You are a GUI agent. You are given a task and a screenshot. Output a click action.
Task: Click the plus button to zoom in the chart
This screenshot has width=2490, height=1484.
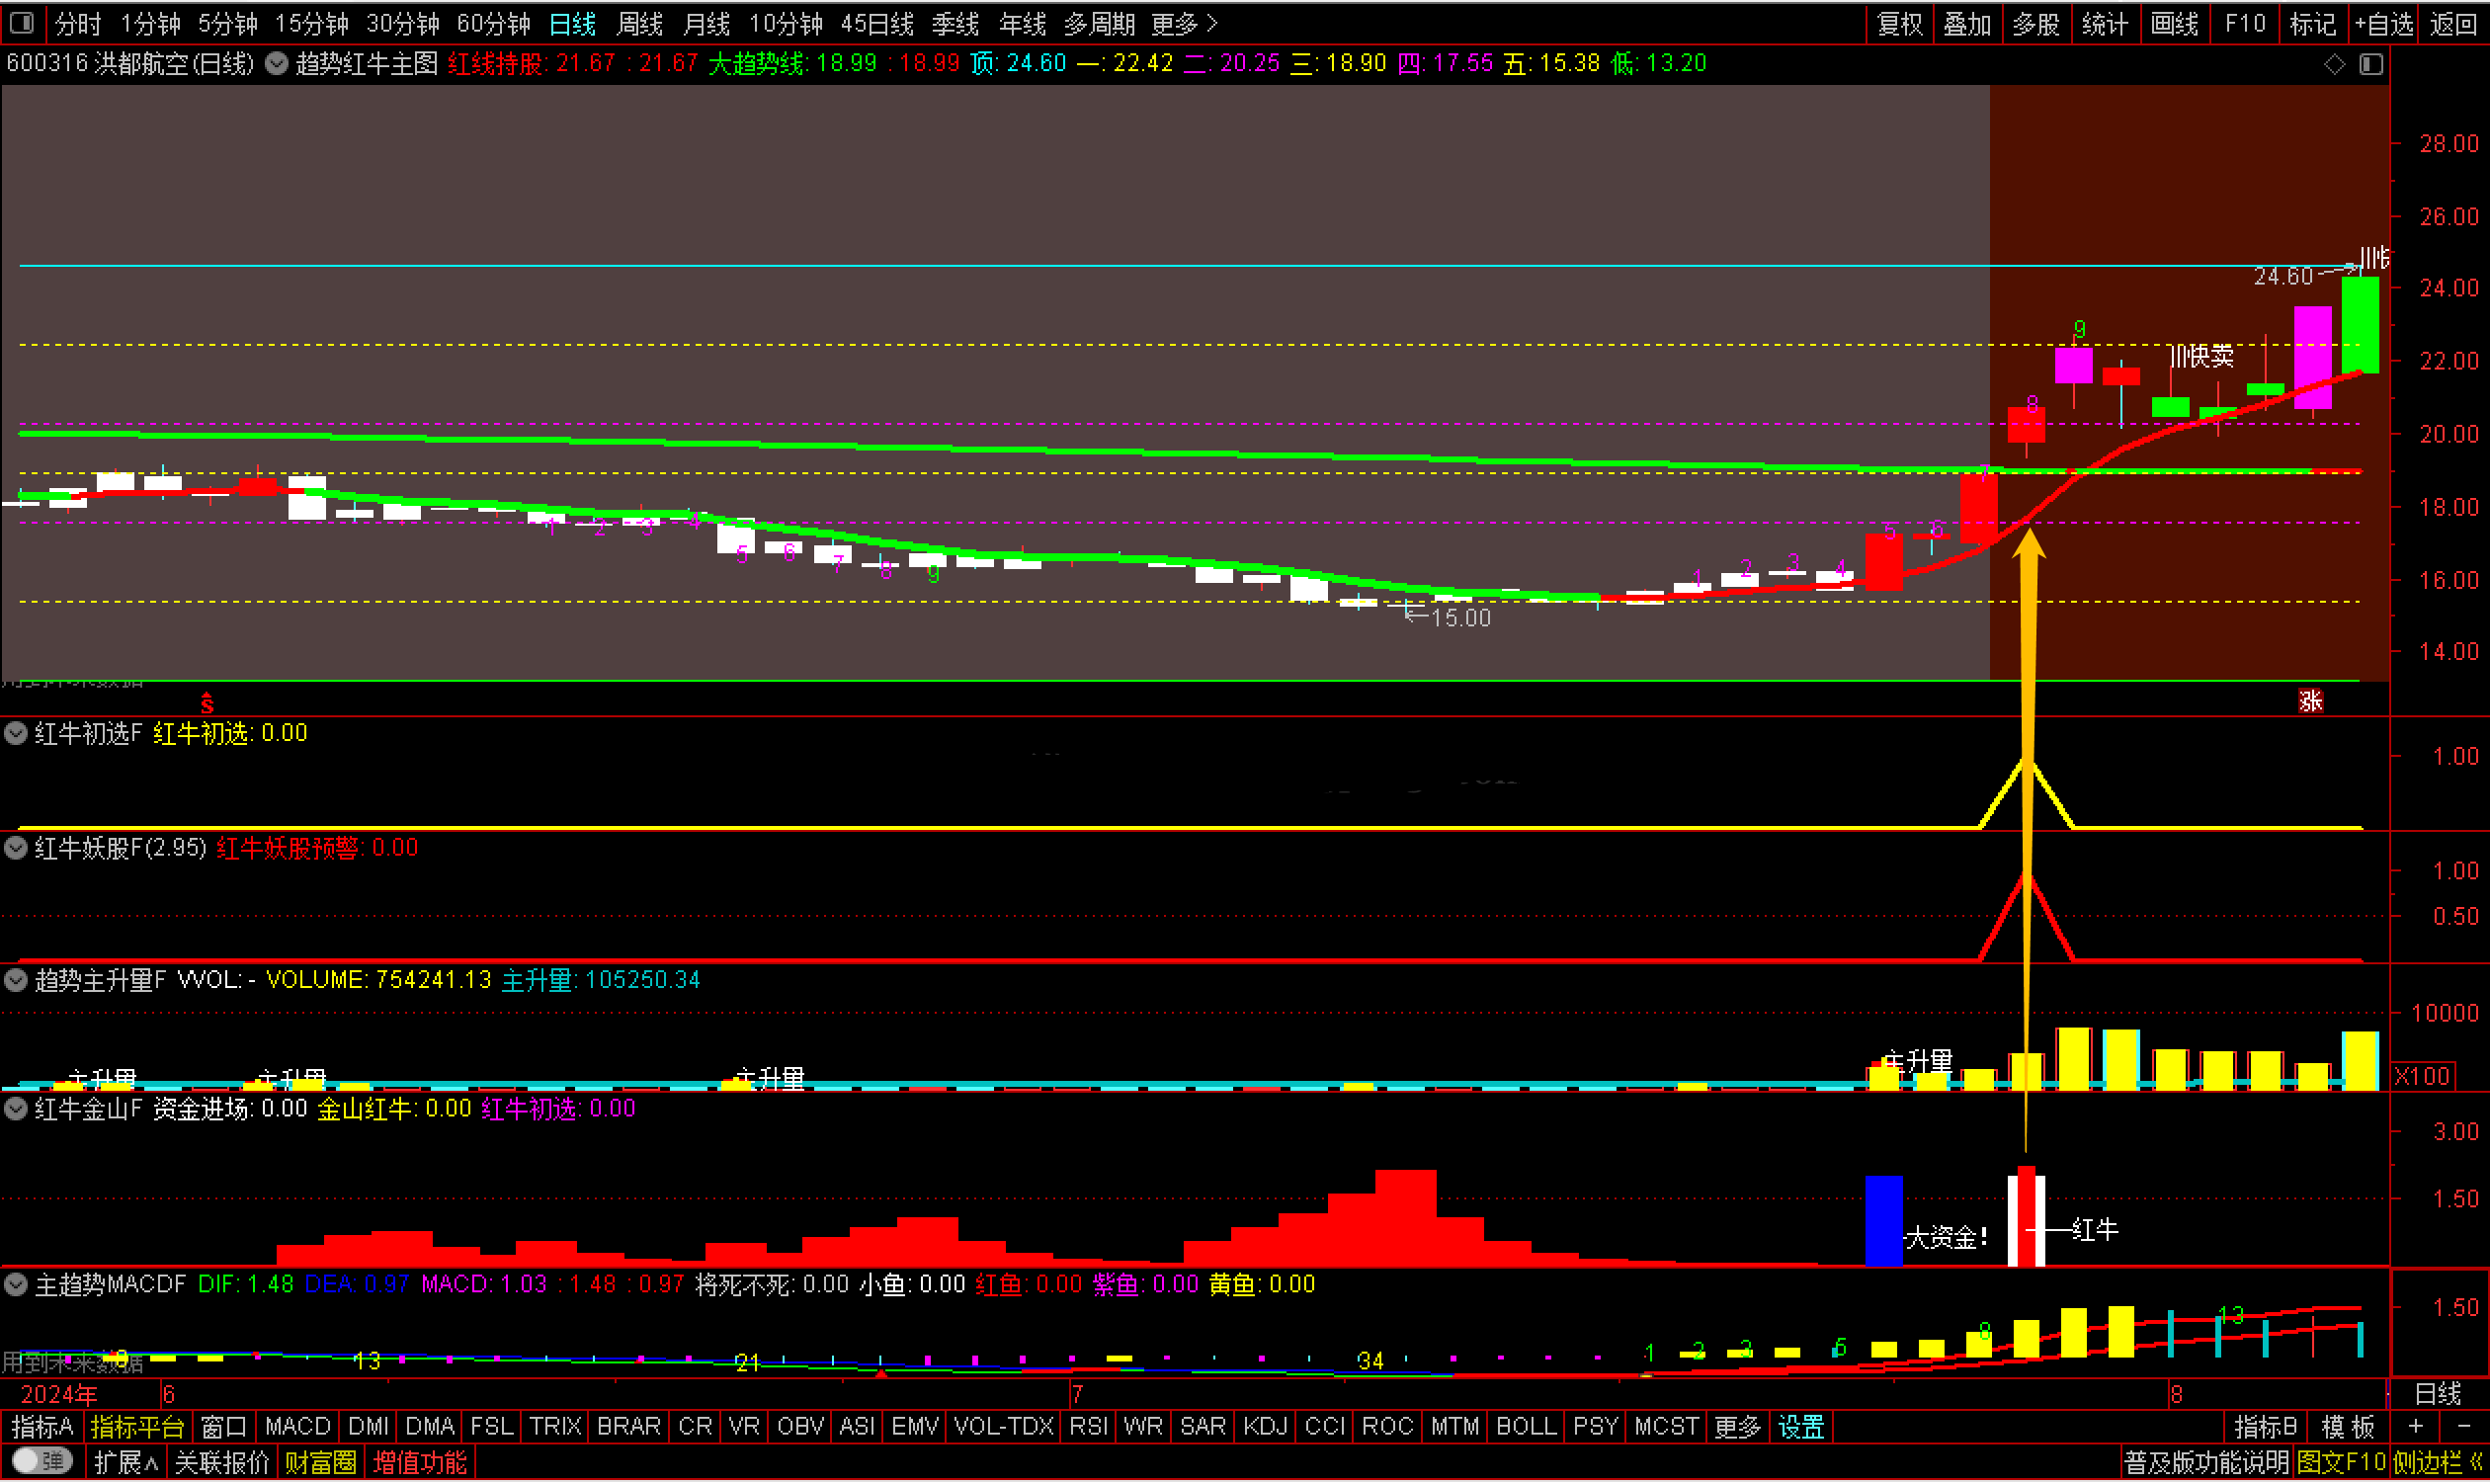(x=2415, y=1427)
